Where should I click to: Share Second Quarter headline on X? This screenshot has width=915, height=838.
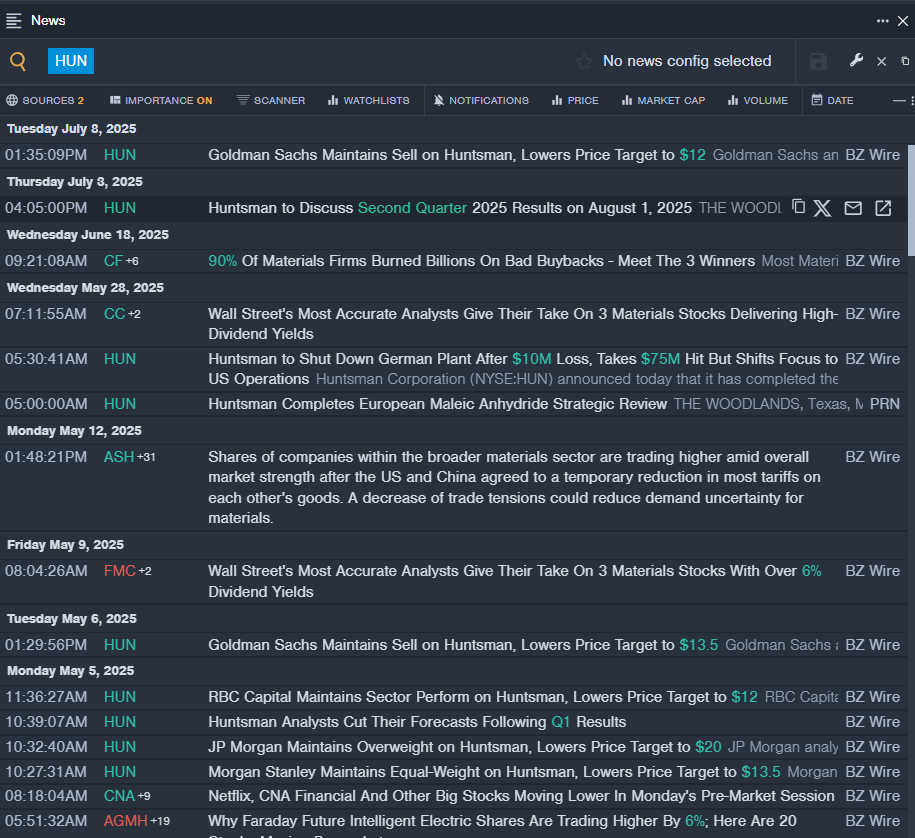tap(822, 208)
